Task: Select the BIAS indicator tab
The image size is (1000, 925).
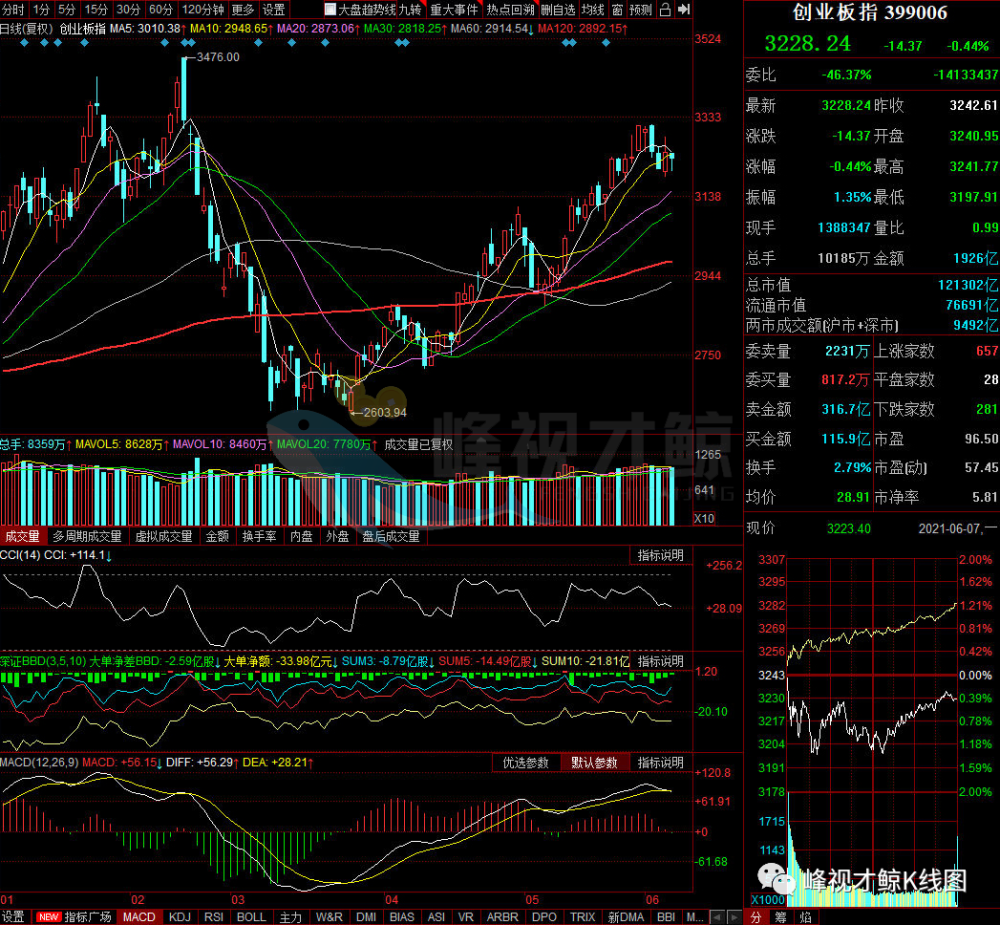Action: [402, 917]
